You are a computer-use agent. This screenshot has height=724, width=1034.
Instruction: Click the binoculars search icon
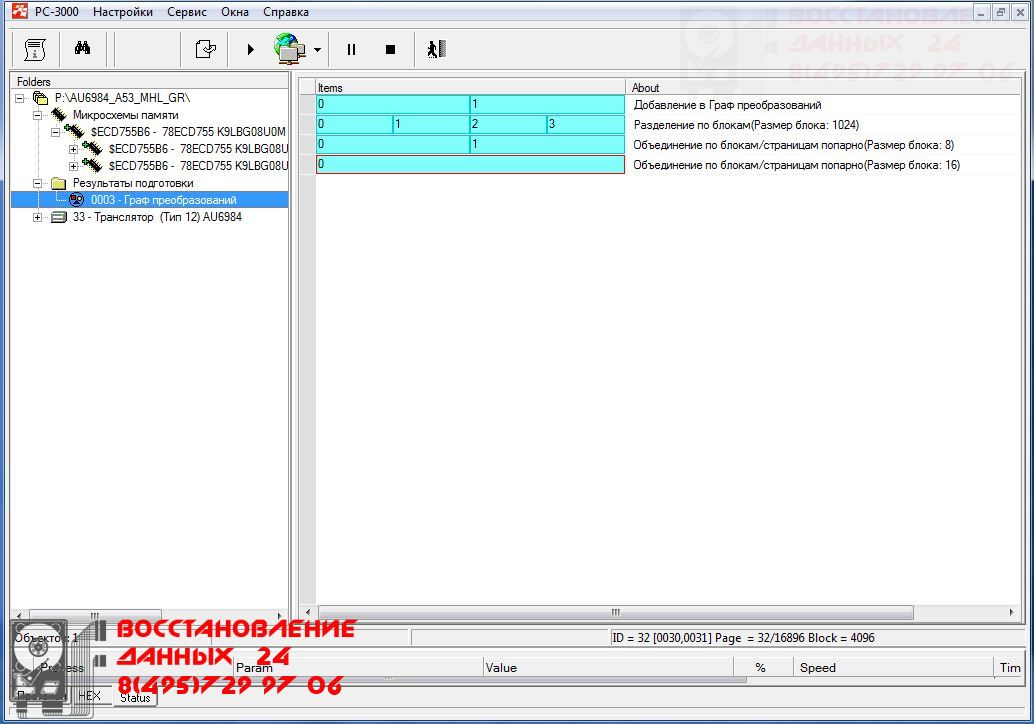(83, 49)
